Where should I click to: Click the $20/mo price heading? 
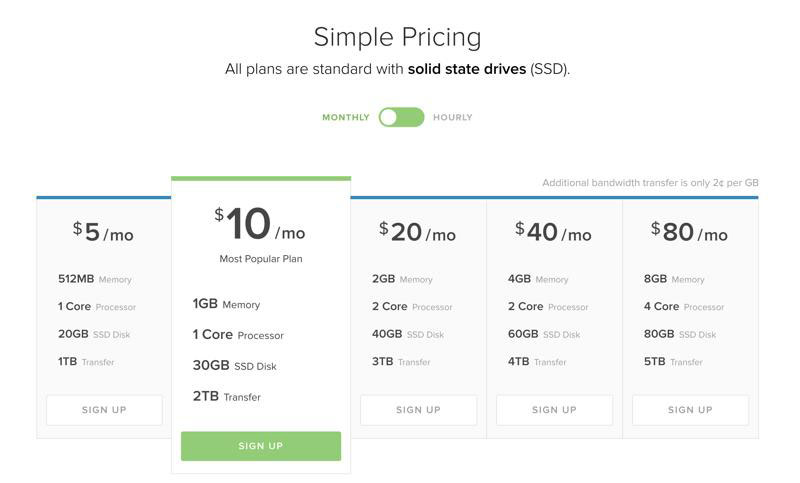[x=417, y=233]
